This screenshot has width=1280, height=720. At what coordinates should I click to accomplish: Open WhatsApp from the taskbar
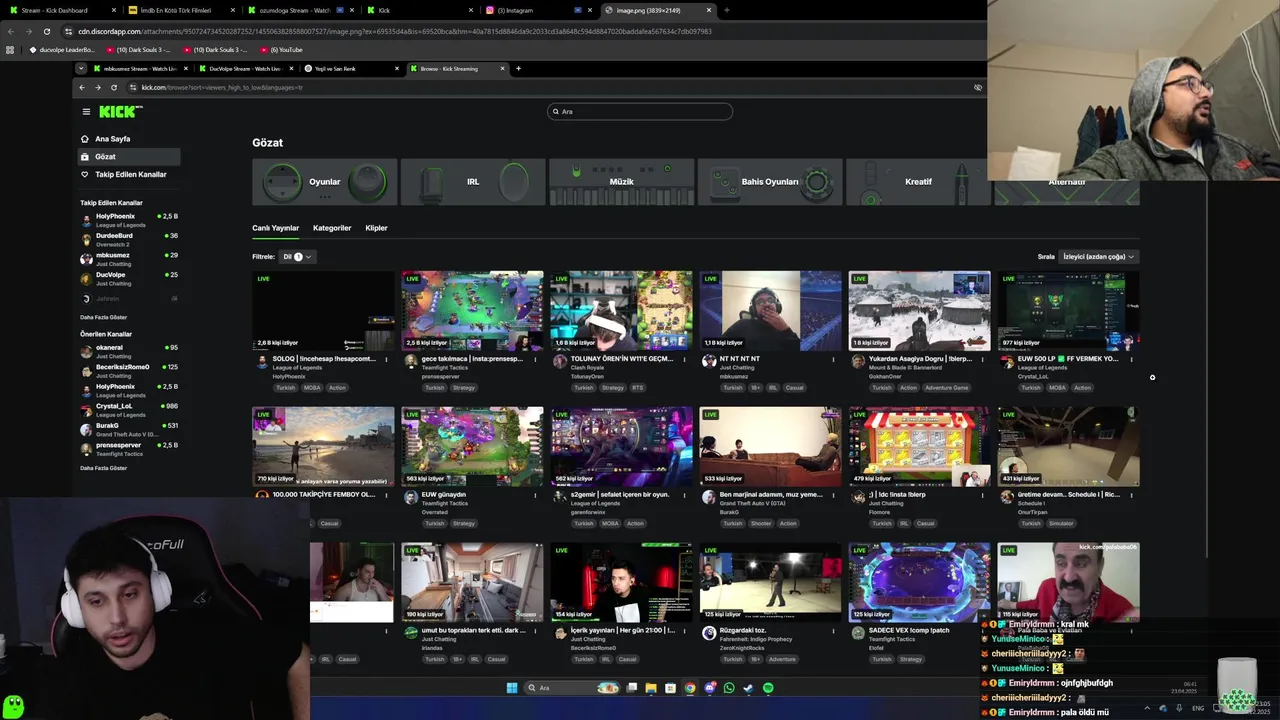(x=729, y=688)
